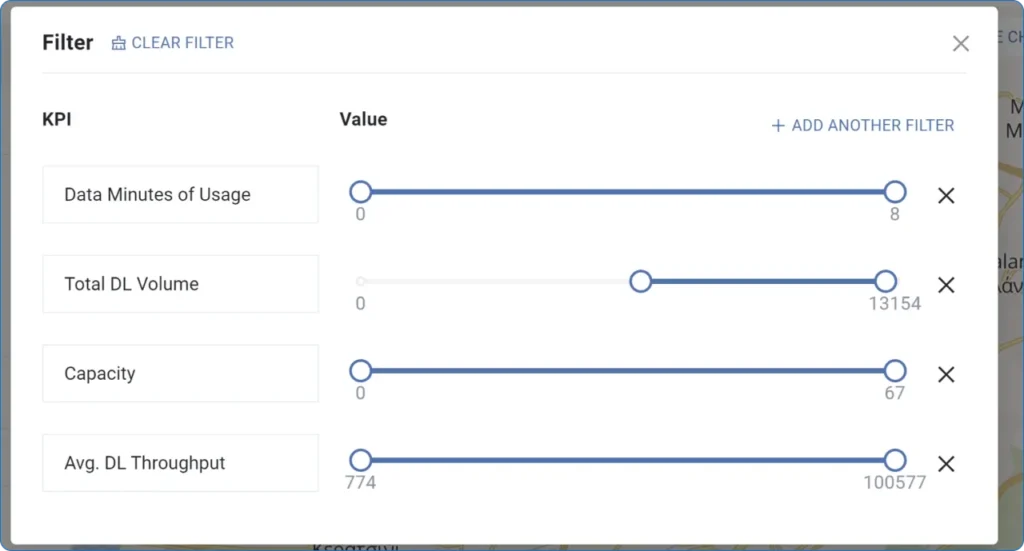This screenshot has height=551, width=1024.
Task: Click Avg. DL Throughput maximum handle at 100577
Action: 895,460
